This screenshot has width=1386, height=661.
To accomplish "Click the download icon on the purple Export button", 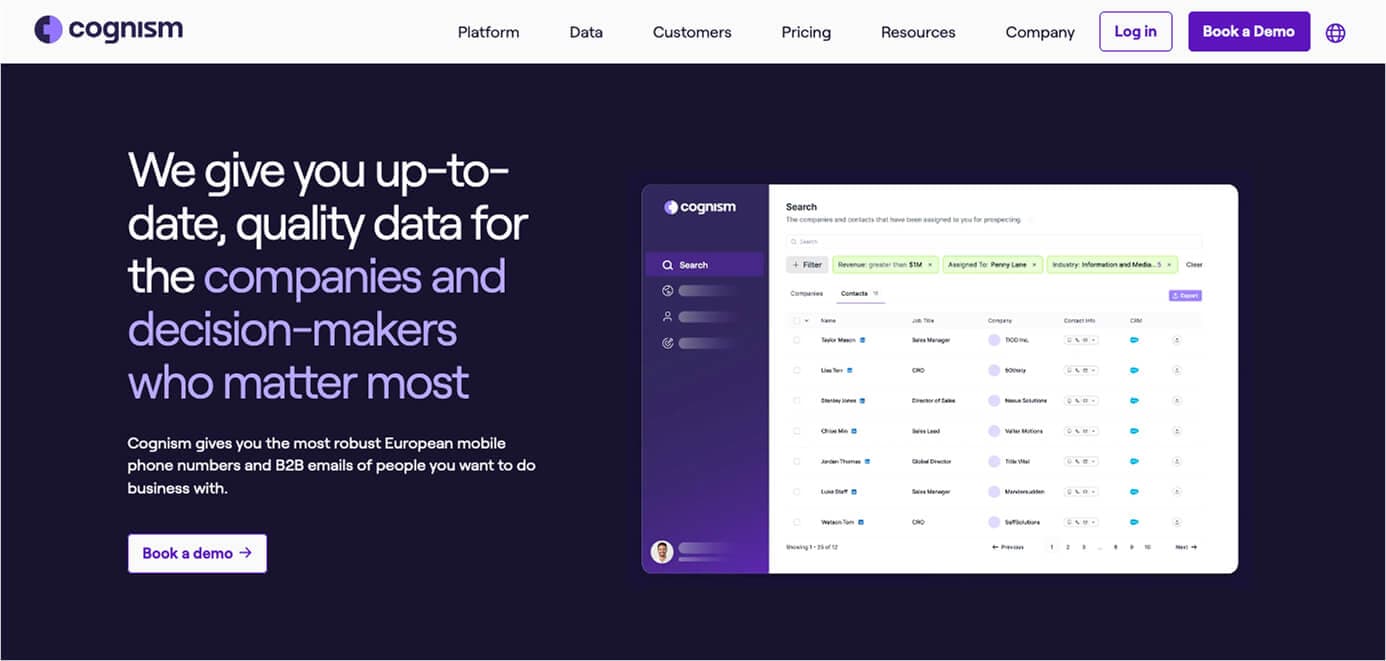I will click(1175, 295).
